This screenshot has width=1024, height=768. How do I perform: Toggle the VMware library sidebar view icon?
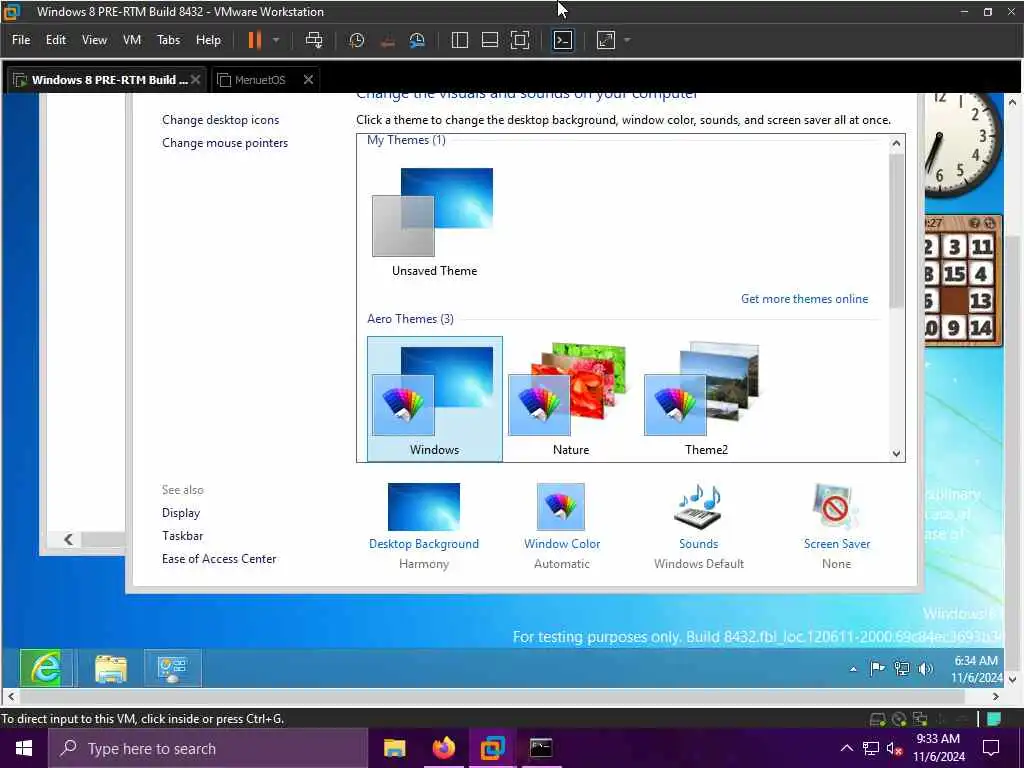coord(460,40)
